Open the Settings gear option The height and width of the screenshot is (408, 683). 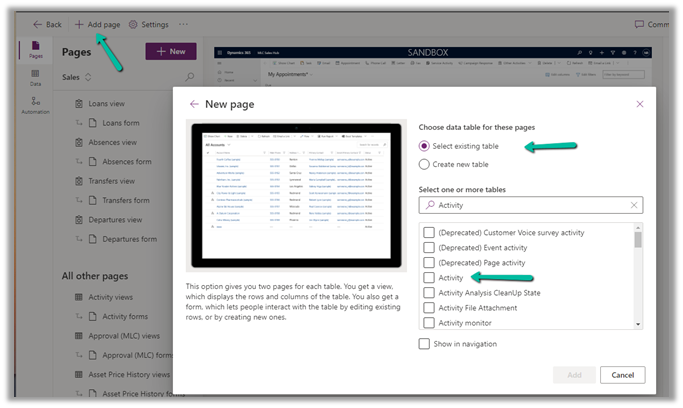148,24
